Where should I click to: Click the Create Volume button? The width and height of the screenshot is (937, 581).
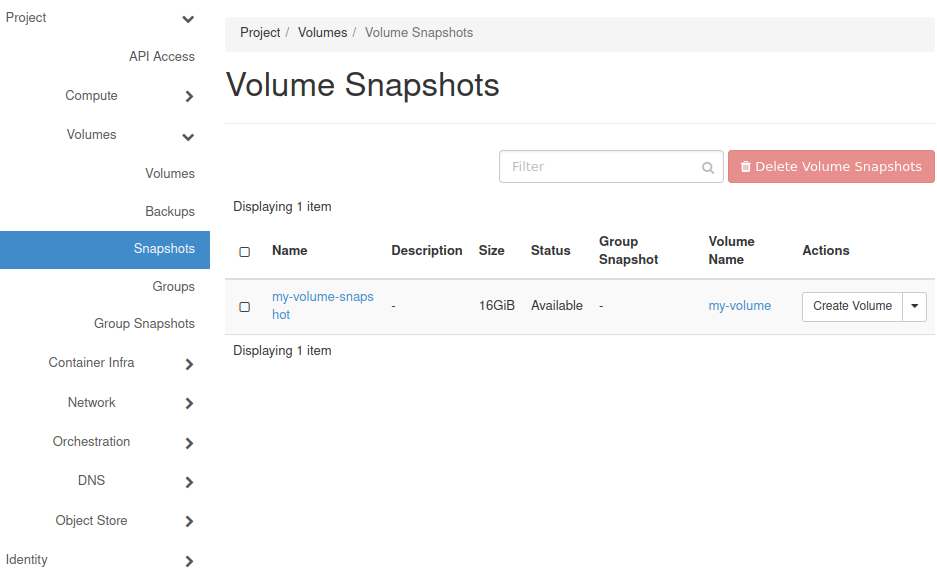pyautogui.click(x=852, y=307)
